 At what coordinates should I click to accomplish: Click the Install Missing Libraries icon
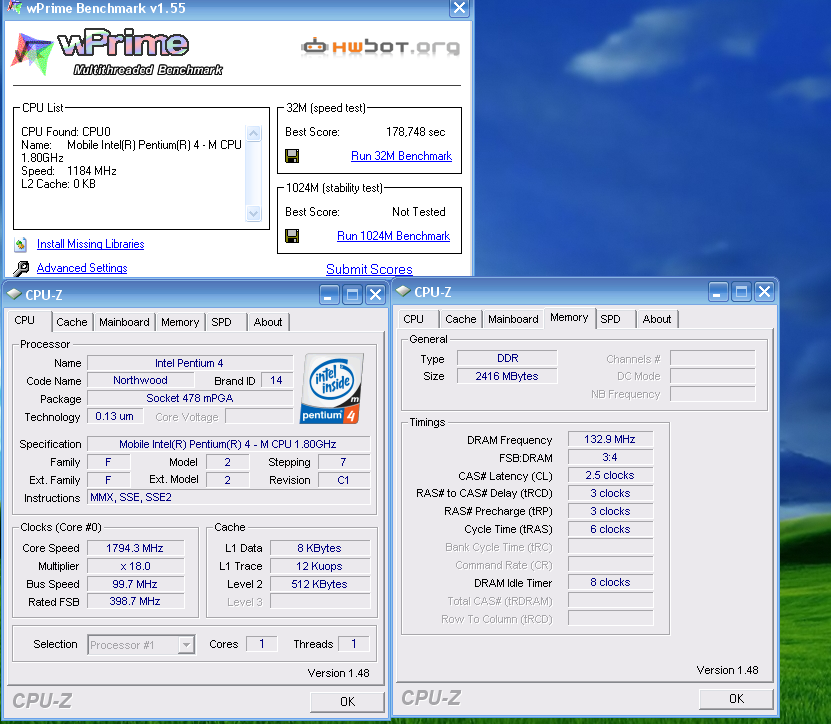(x=21, y=244)
